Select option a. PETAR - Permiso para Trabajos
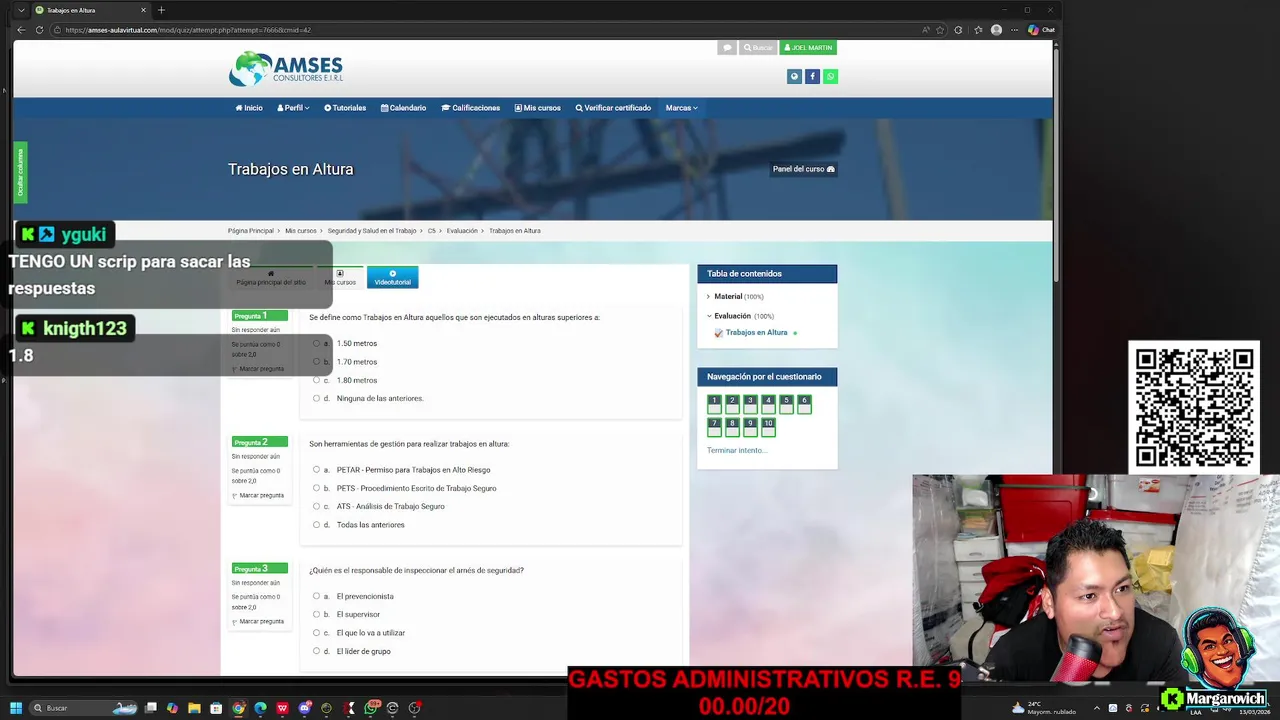This screenshot has height=720, width=1280. pyautogui.click(x=316, y=470)
